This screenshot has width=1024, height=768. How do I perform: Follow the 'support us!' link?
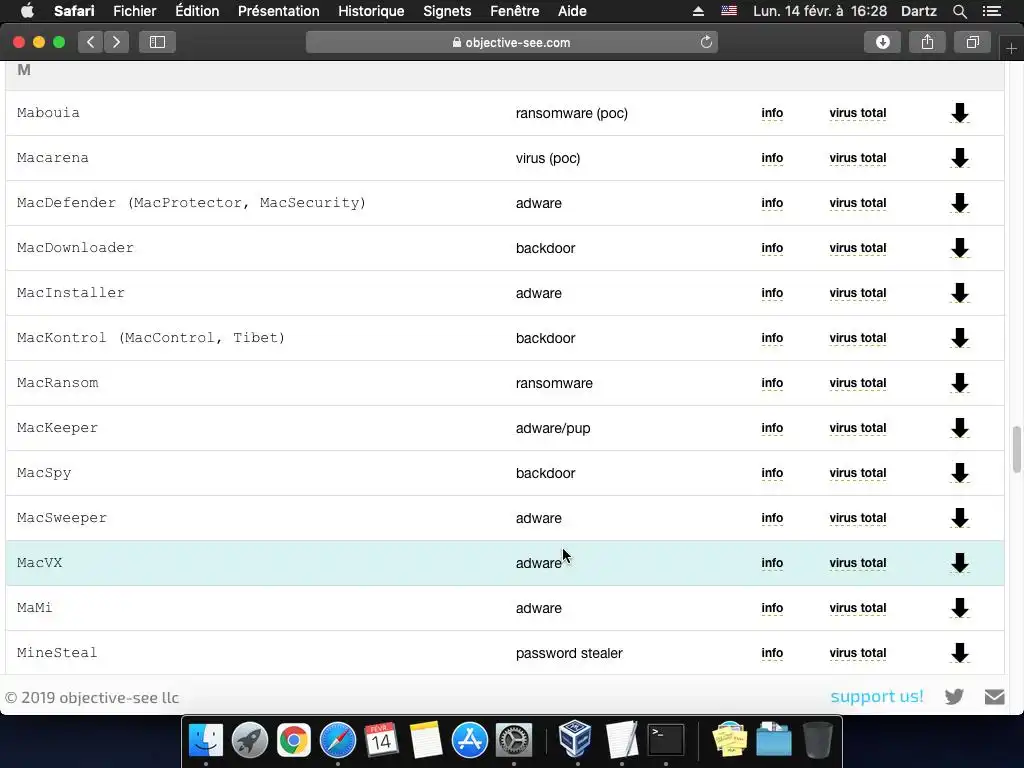coord(876,696)
